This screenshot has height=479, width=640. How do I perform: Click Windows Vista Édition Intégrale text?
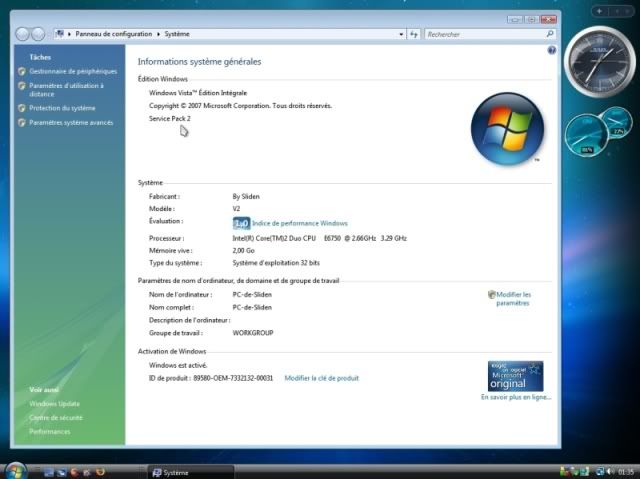pos(198,93)
